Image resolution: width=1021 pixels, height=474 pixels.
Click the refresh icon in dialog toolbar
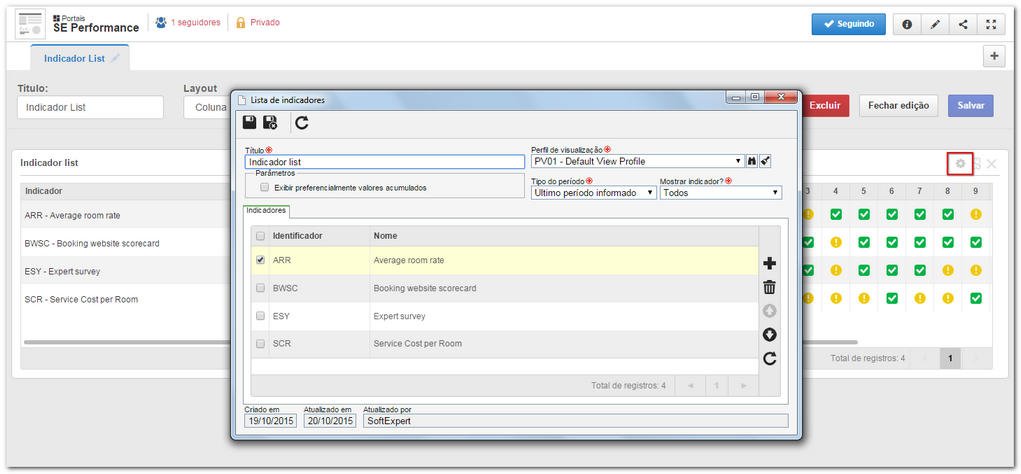tap(301, 122)
